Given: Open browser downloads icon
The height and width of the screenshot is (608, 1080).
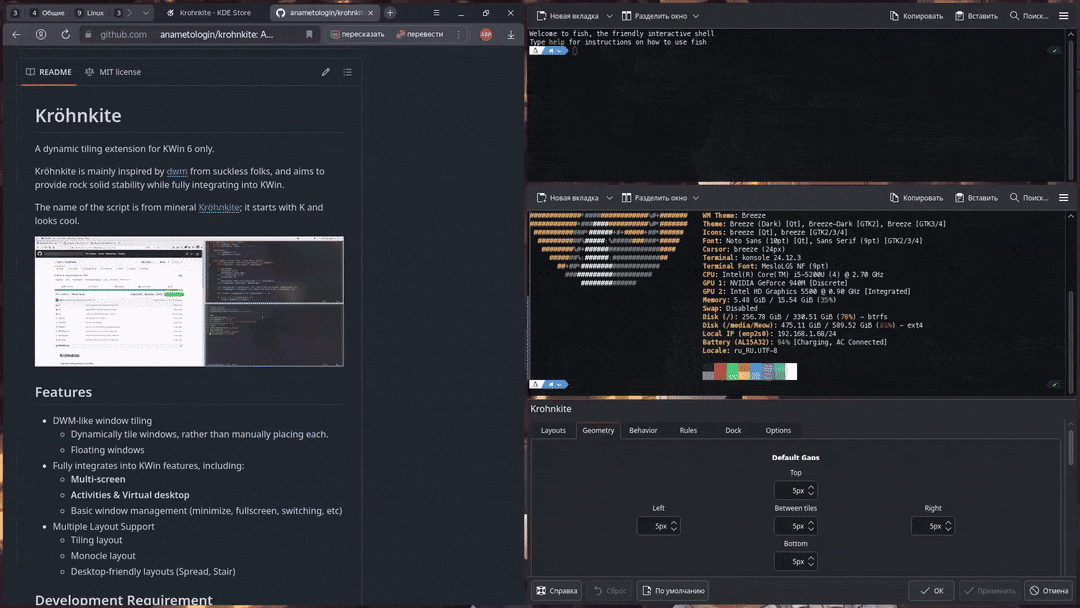Looking at the screenshot, I should (511, 34).
